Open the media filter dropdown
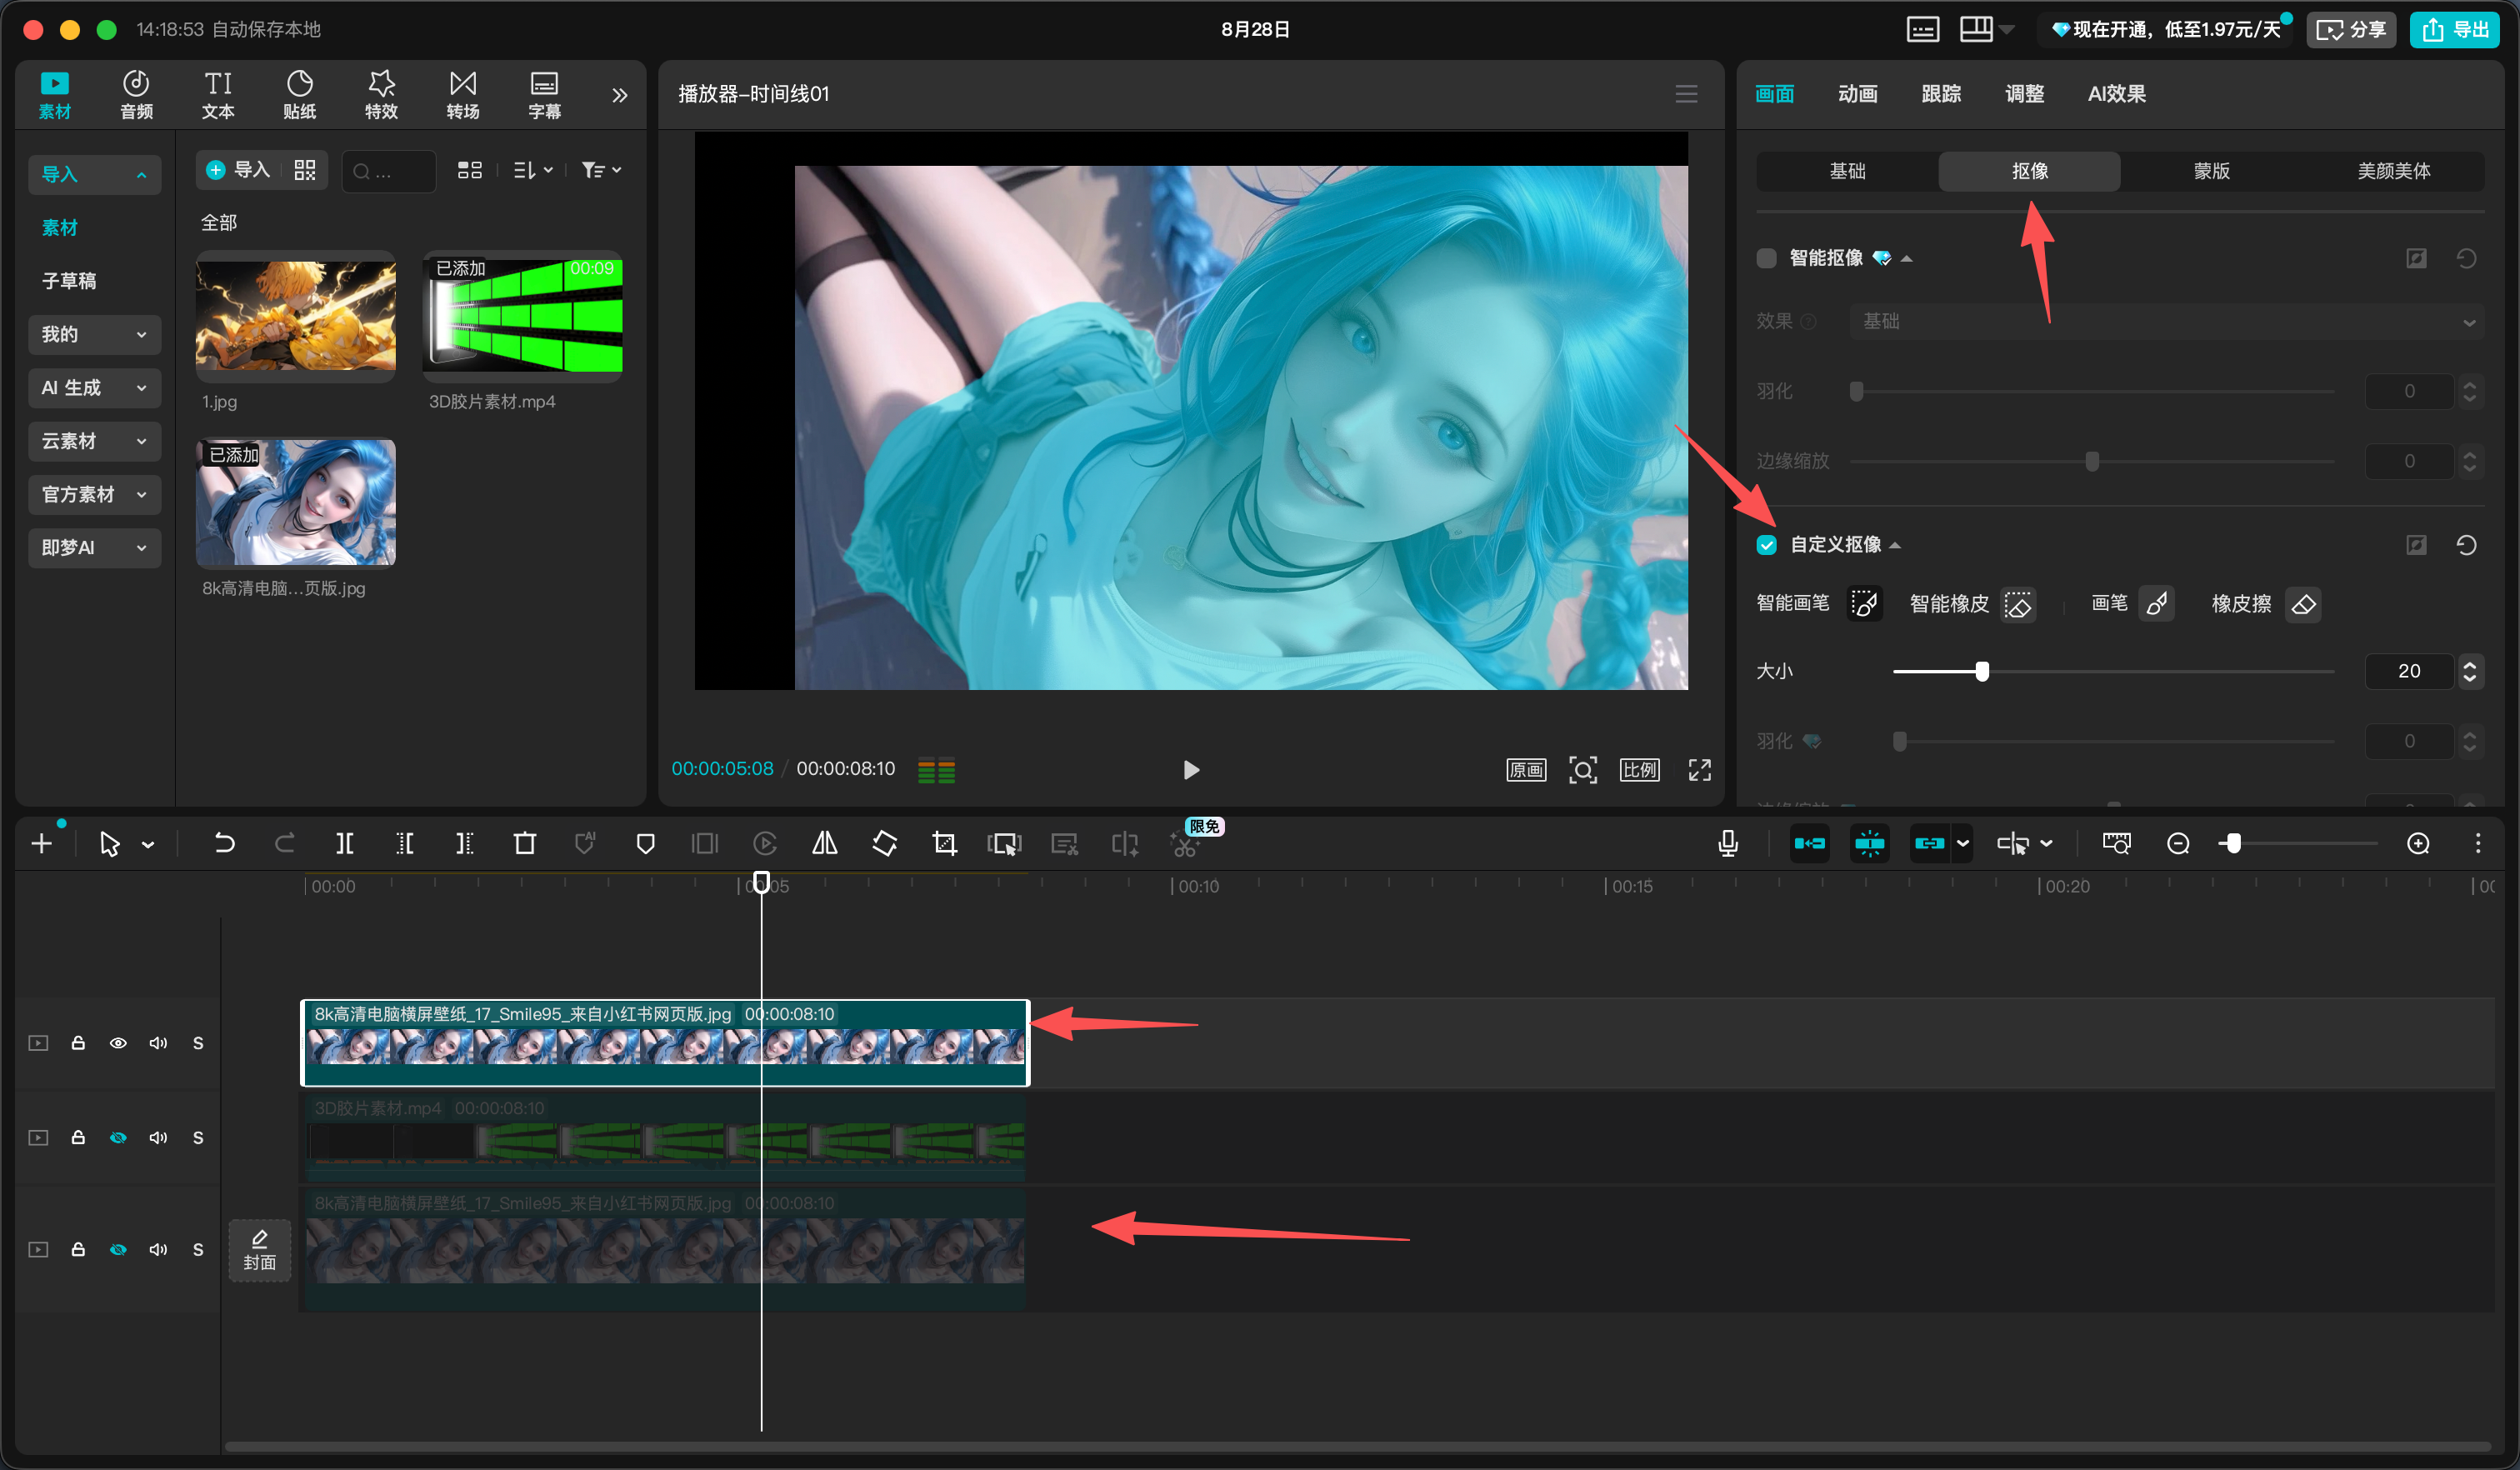This screenshot has height=1470, width=2520. click(601, 170)
